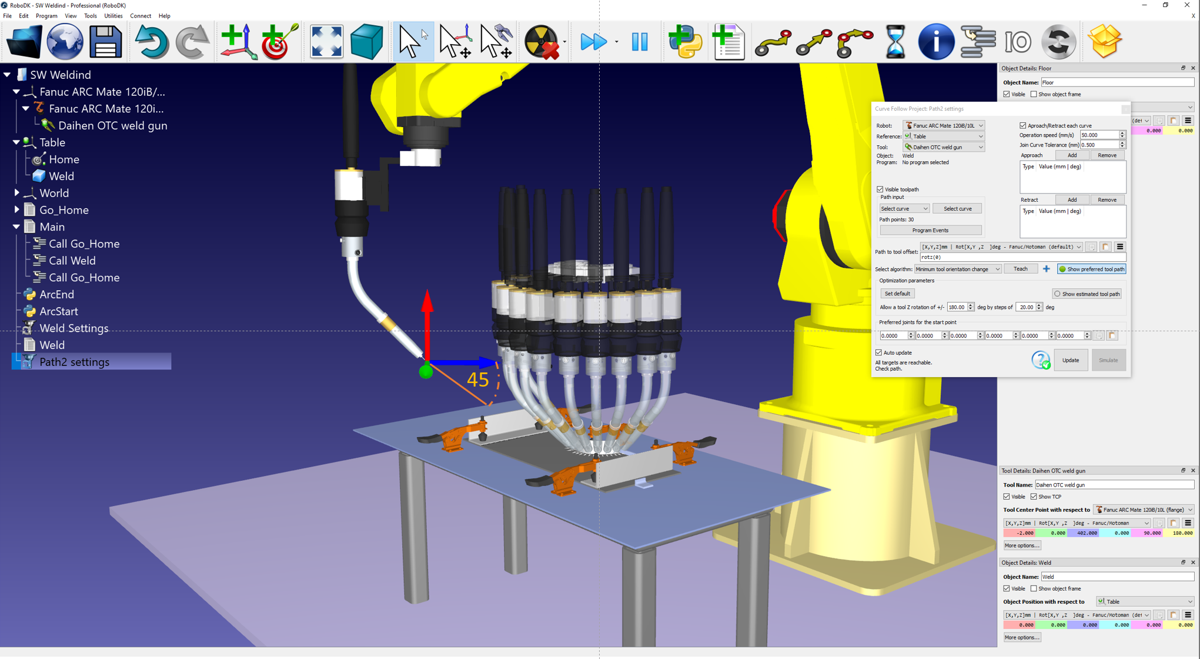The width and height of the screenshot is (1200, 659).
Task: Add a set IO instruction
Action: tap(1018, 42)
